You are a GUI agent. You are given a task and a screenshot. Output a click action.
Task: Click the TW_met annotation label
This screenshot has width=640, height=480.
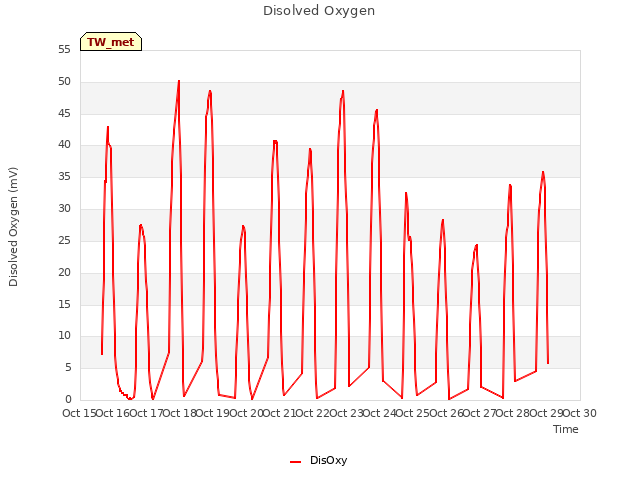111,42
